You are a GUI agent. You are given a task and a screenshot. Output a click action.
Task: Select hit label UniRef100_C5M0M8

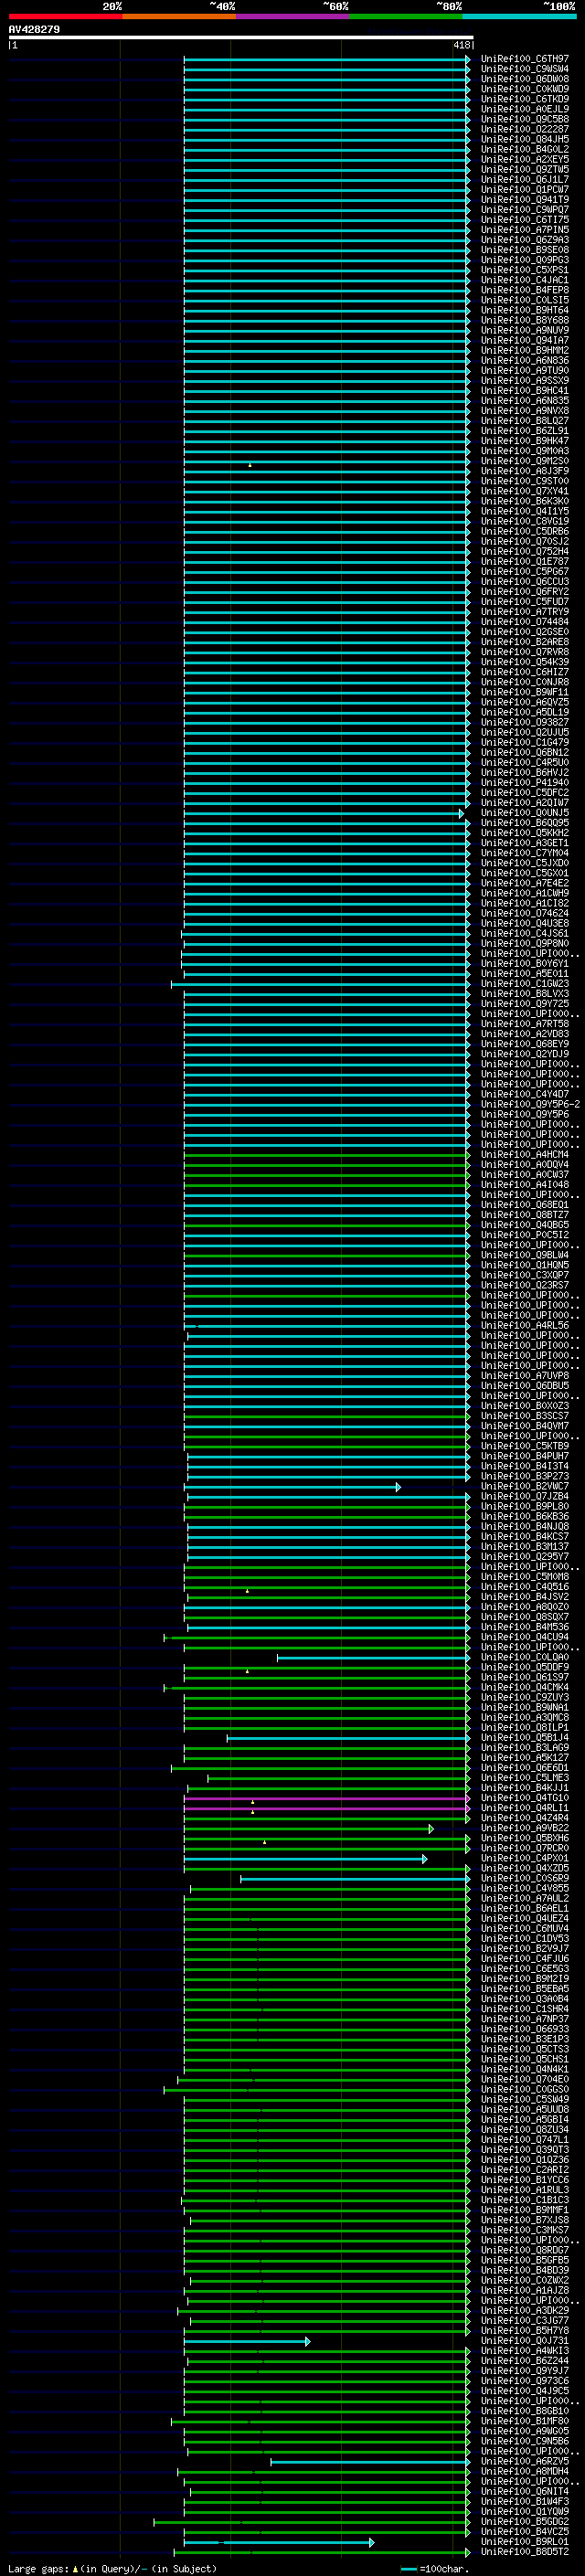click(x=524, y=1577)
